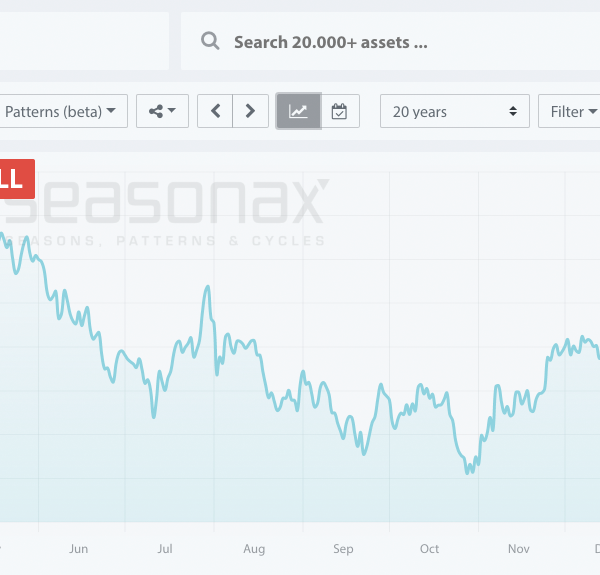Click the late-July peak on seasonal line
Viewport: 600px width, 575px height.
pyautogui.click(x=208, y=287)
